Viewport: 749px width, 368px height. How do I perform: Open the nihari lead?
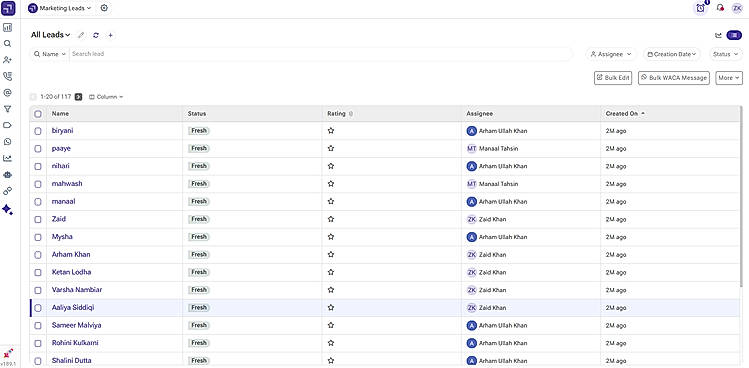(x=61, y=166)
